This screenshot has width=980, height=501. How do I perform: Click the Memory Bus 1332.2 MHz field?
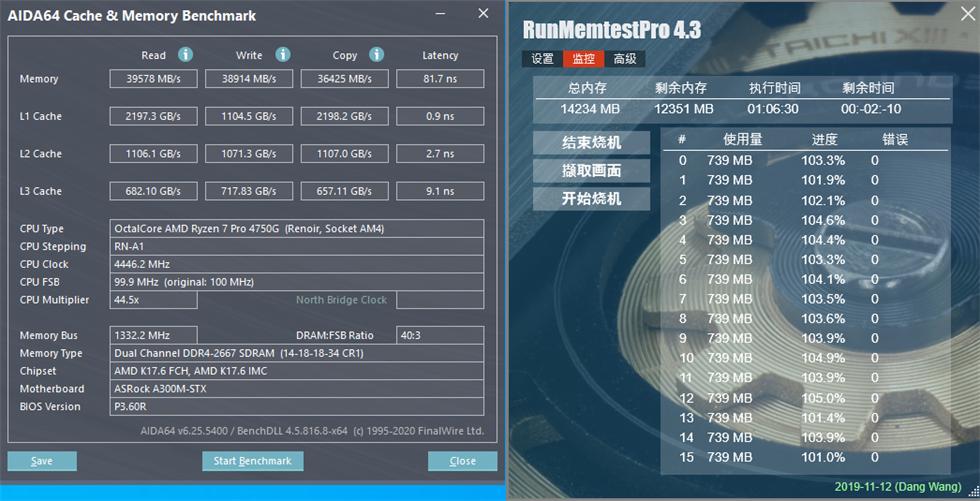153,335
